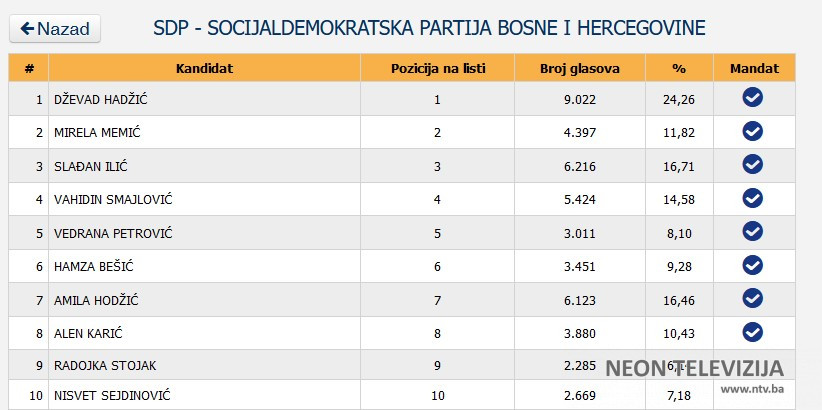Click the % column header

click(679, 68)
